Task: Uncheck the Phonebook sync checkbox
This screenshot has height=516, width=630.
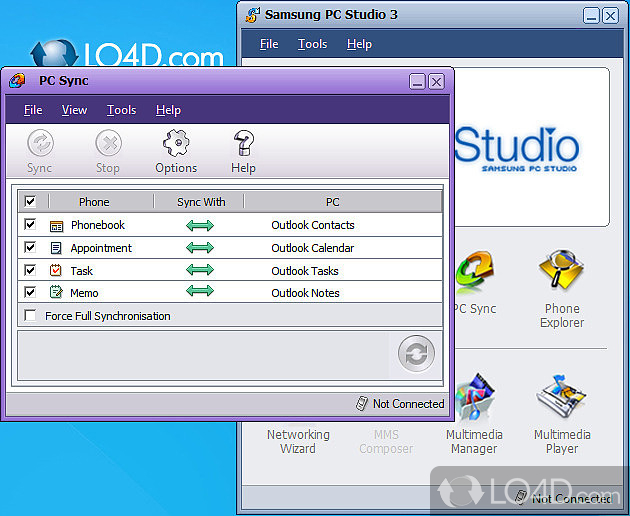Action: pyautogui.click(x=30, y=225)
